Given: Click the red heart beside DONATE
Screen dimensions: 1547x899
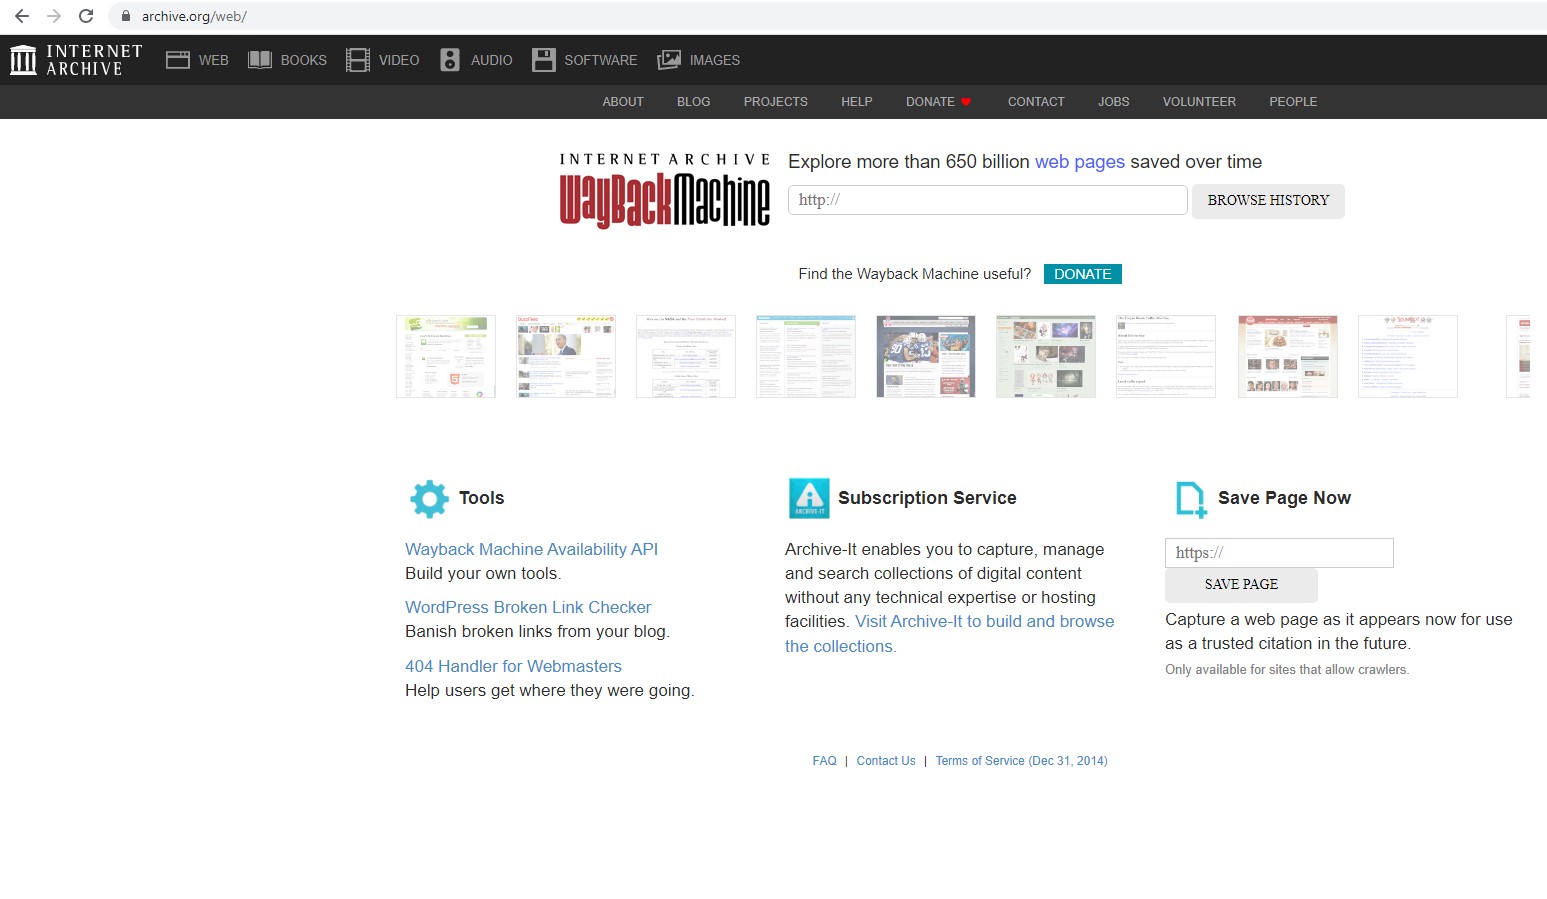Looking at the screenshot, I should click(x=966, y=102).
